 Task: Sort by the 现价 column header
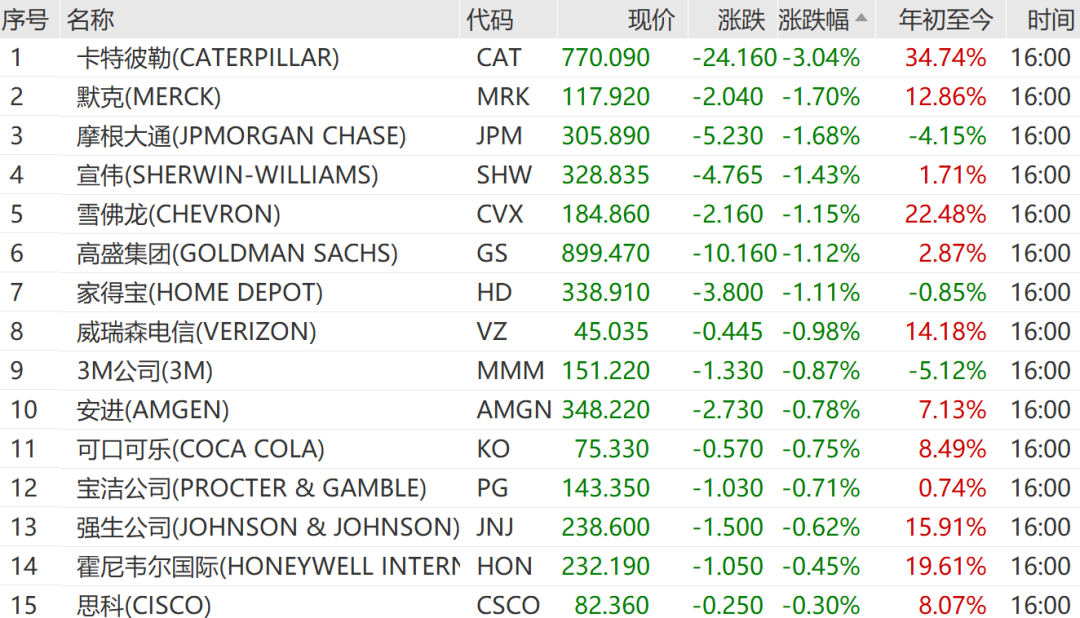tap(651, 19)
